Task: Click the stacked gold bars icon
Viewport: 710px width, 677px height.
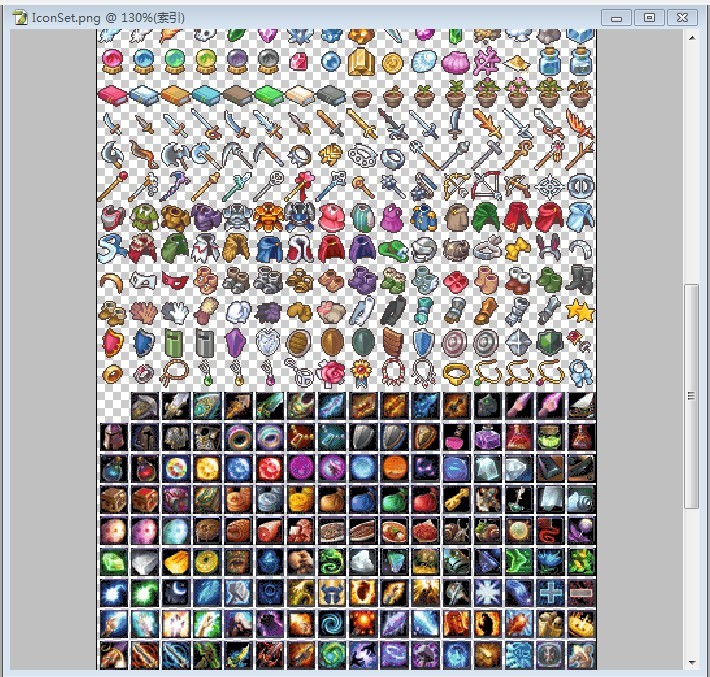Action: [x=361, y=62]
